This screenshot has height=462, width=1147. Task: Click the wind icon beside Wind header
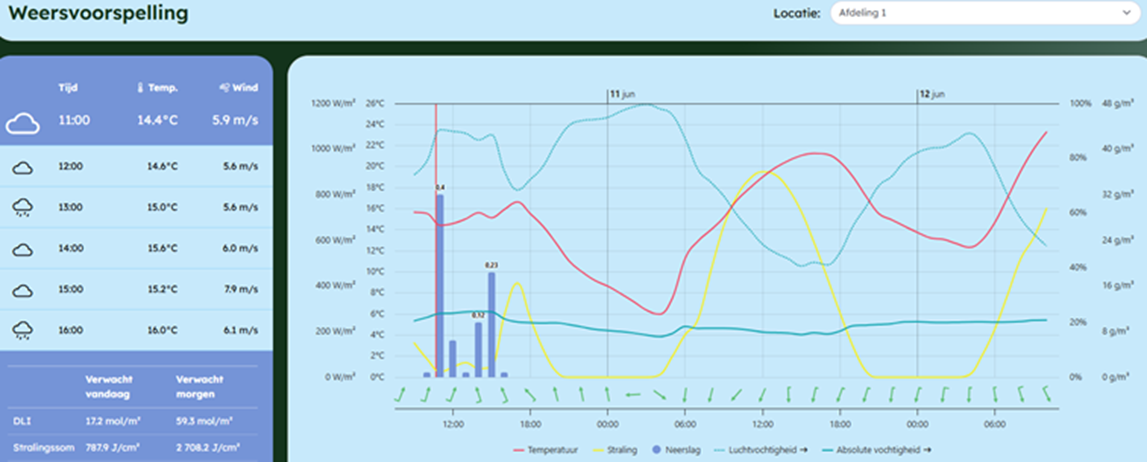(x=225, y=88)
